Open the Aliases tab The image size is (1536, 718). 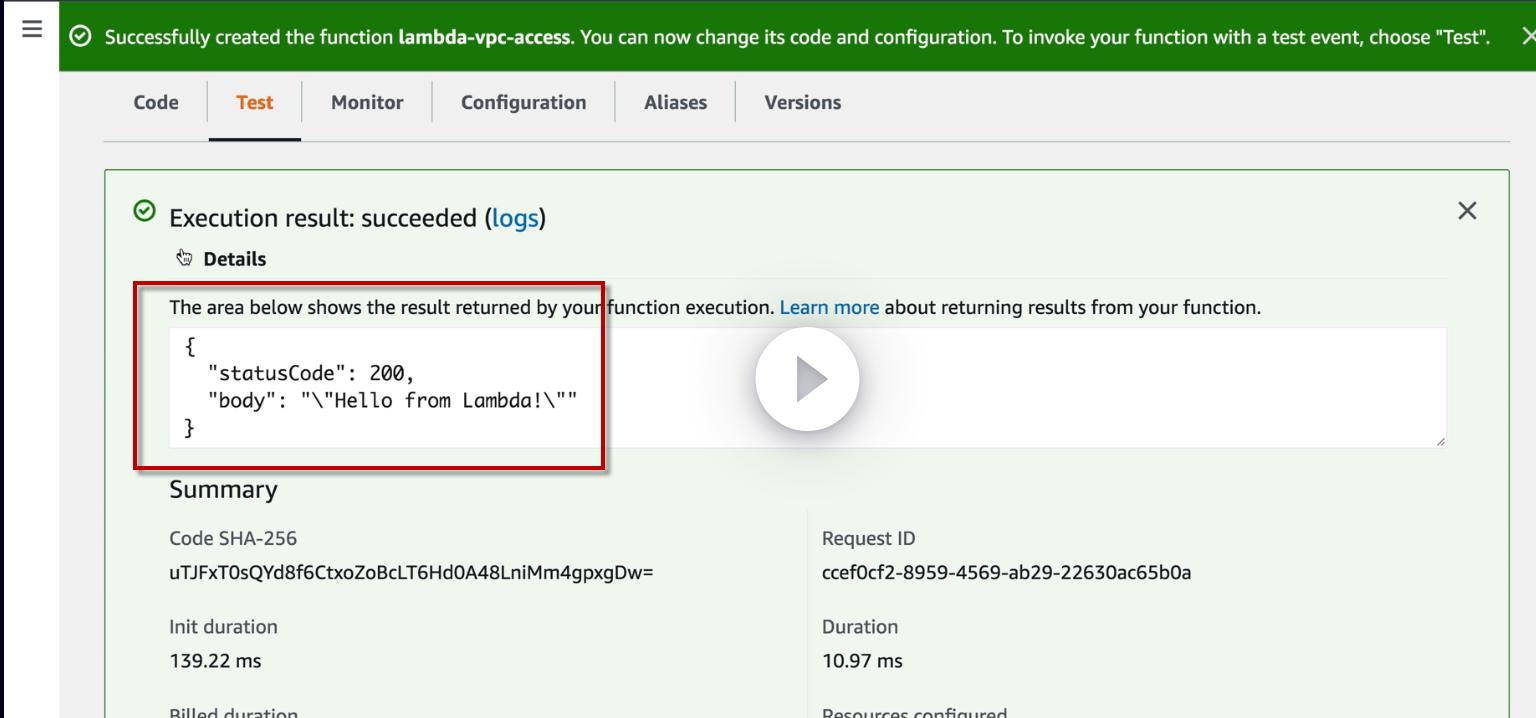click(x=676, y=102)
